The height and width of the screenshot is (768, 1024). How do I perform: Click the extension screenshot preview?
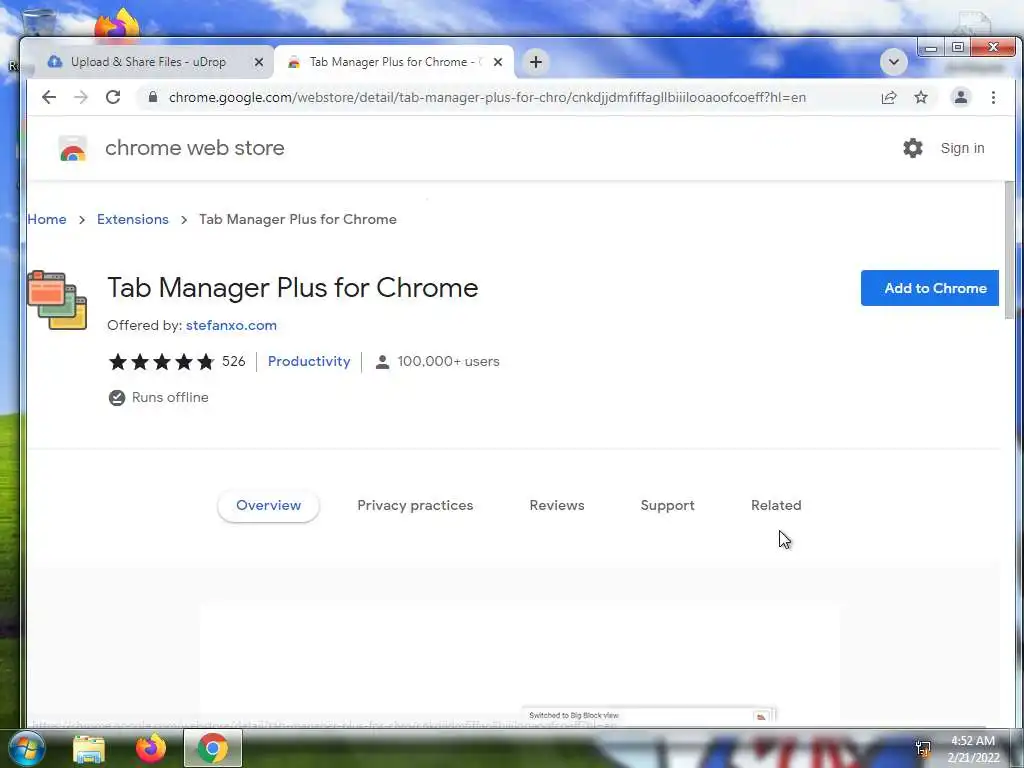[x=519, y=663]
